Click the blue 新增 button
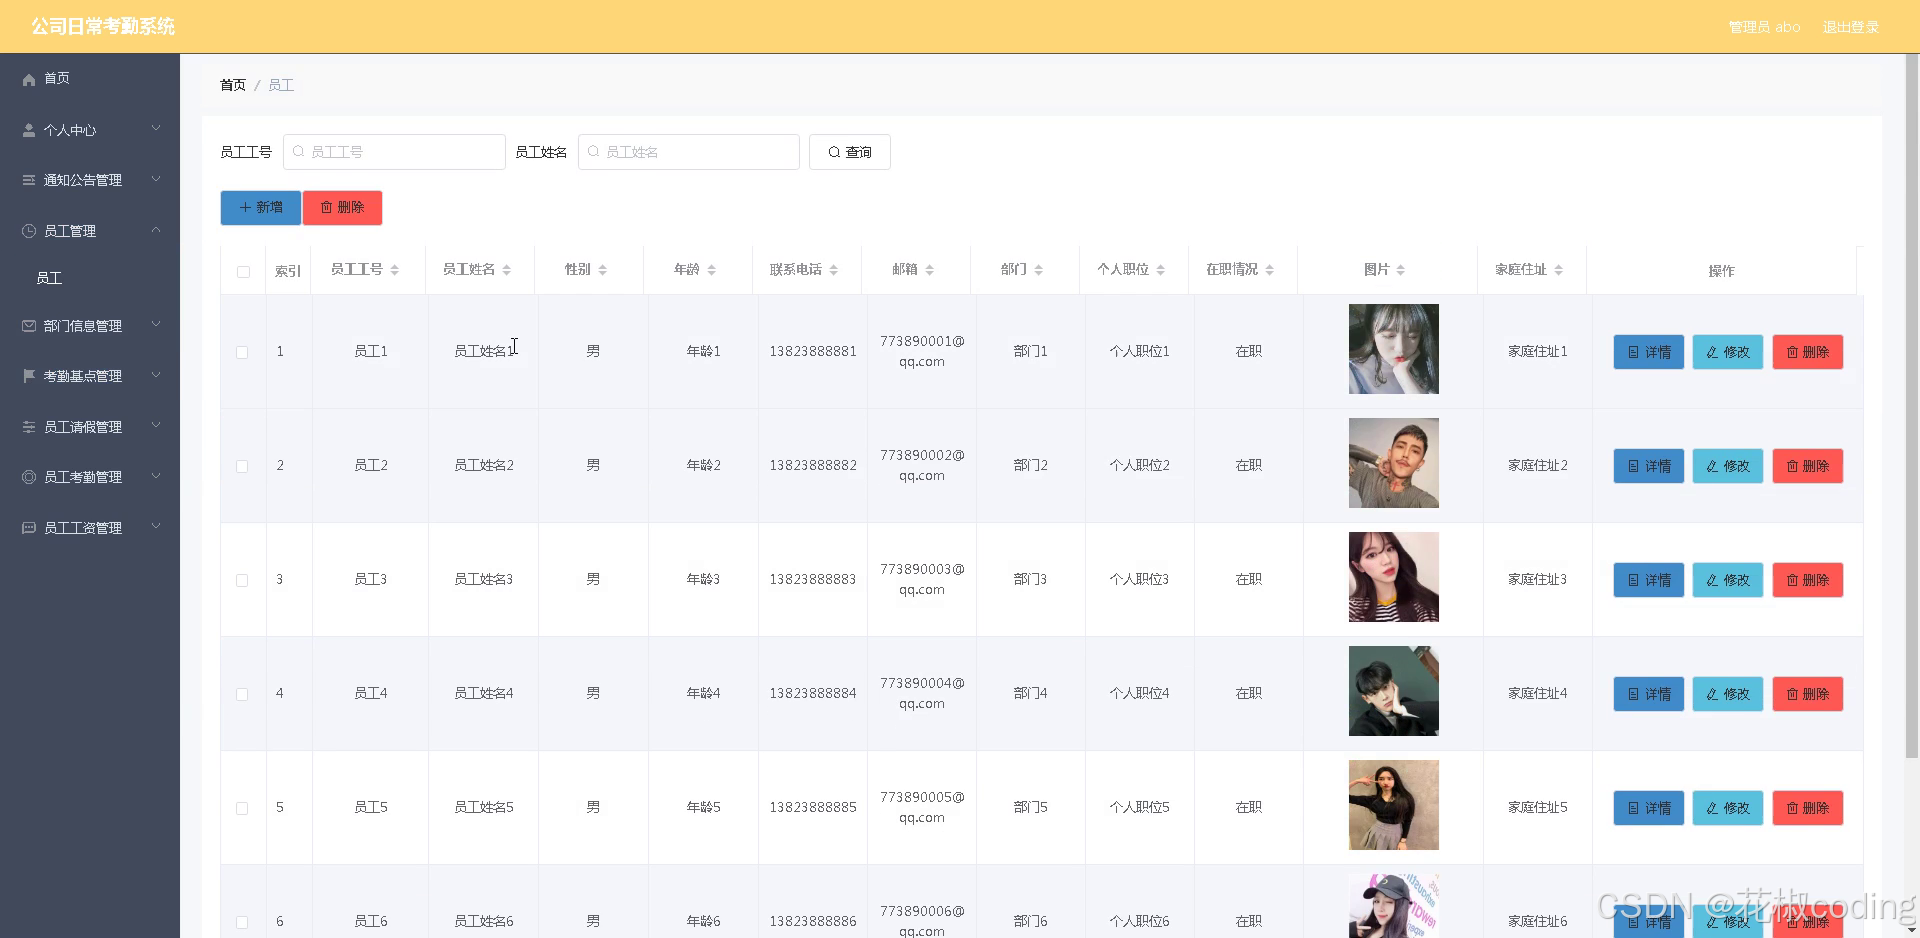 pyautogui.click(x=260, y=208)
